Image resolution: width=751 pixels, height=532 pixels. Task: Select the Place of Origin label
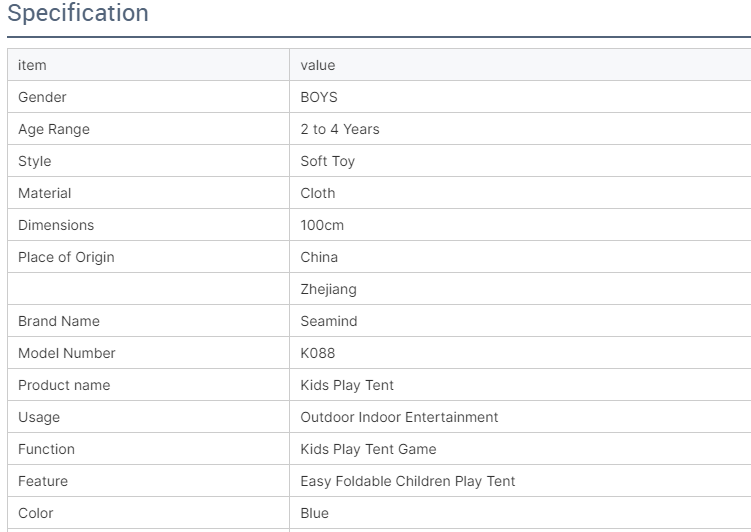(x=66, y=257)
